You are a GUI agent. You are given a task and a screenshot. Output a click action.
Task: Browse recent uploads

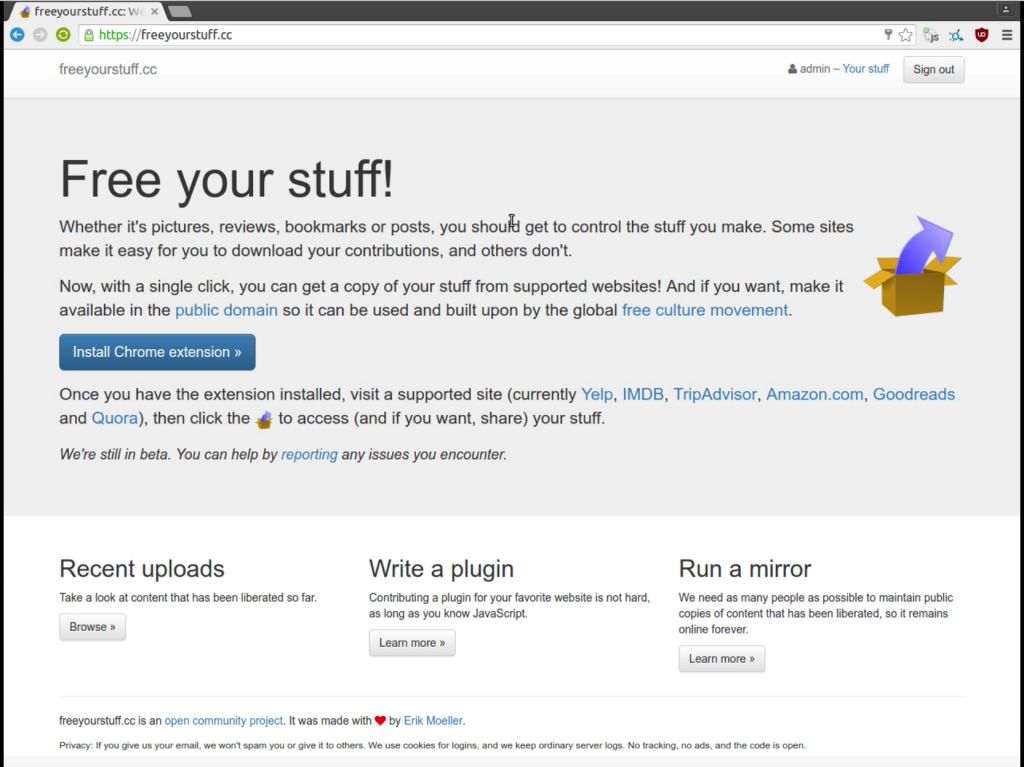click(x=92, y=627)
